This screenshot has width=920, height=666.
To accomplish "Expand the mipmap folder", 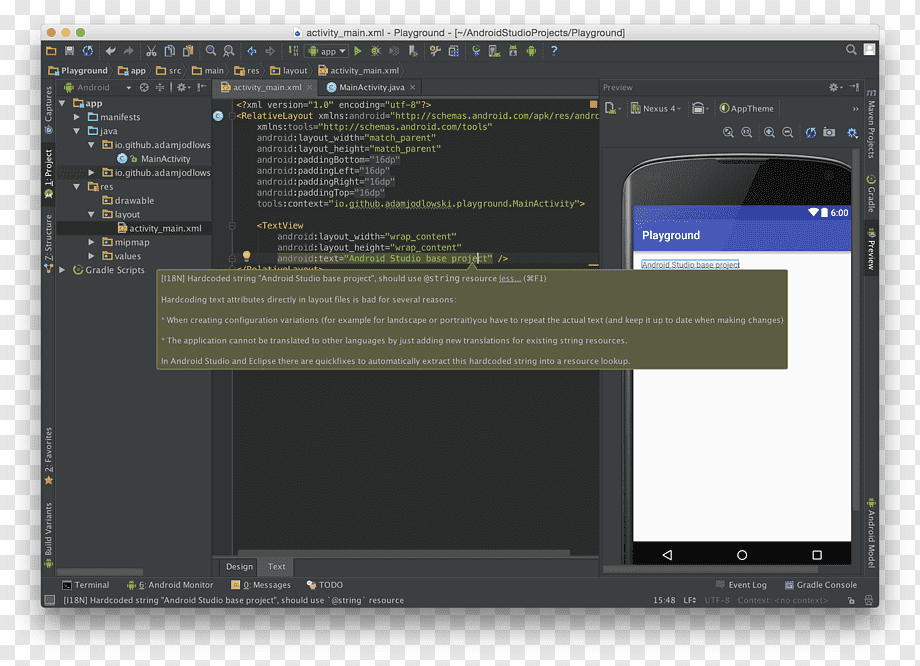I will pyautogui.click(x=92, y=242).
